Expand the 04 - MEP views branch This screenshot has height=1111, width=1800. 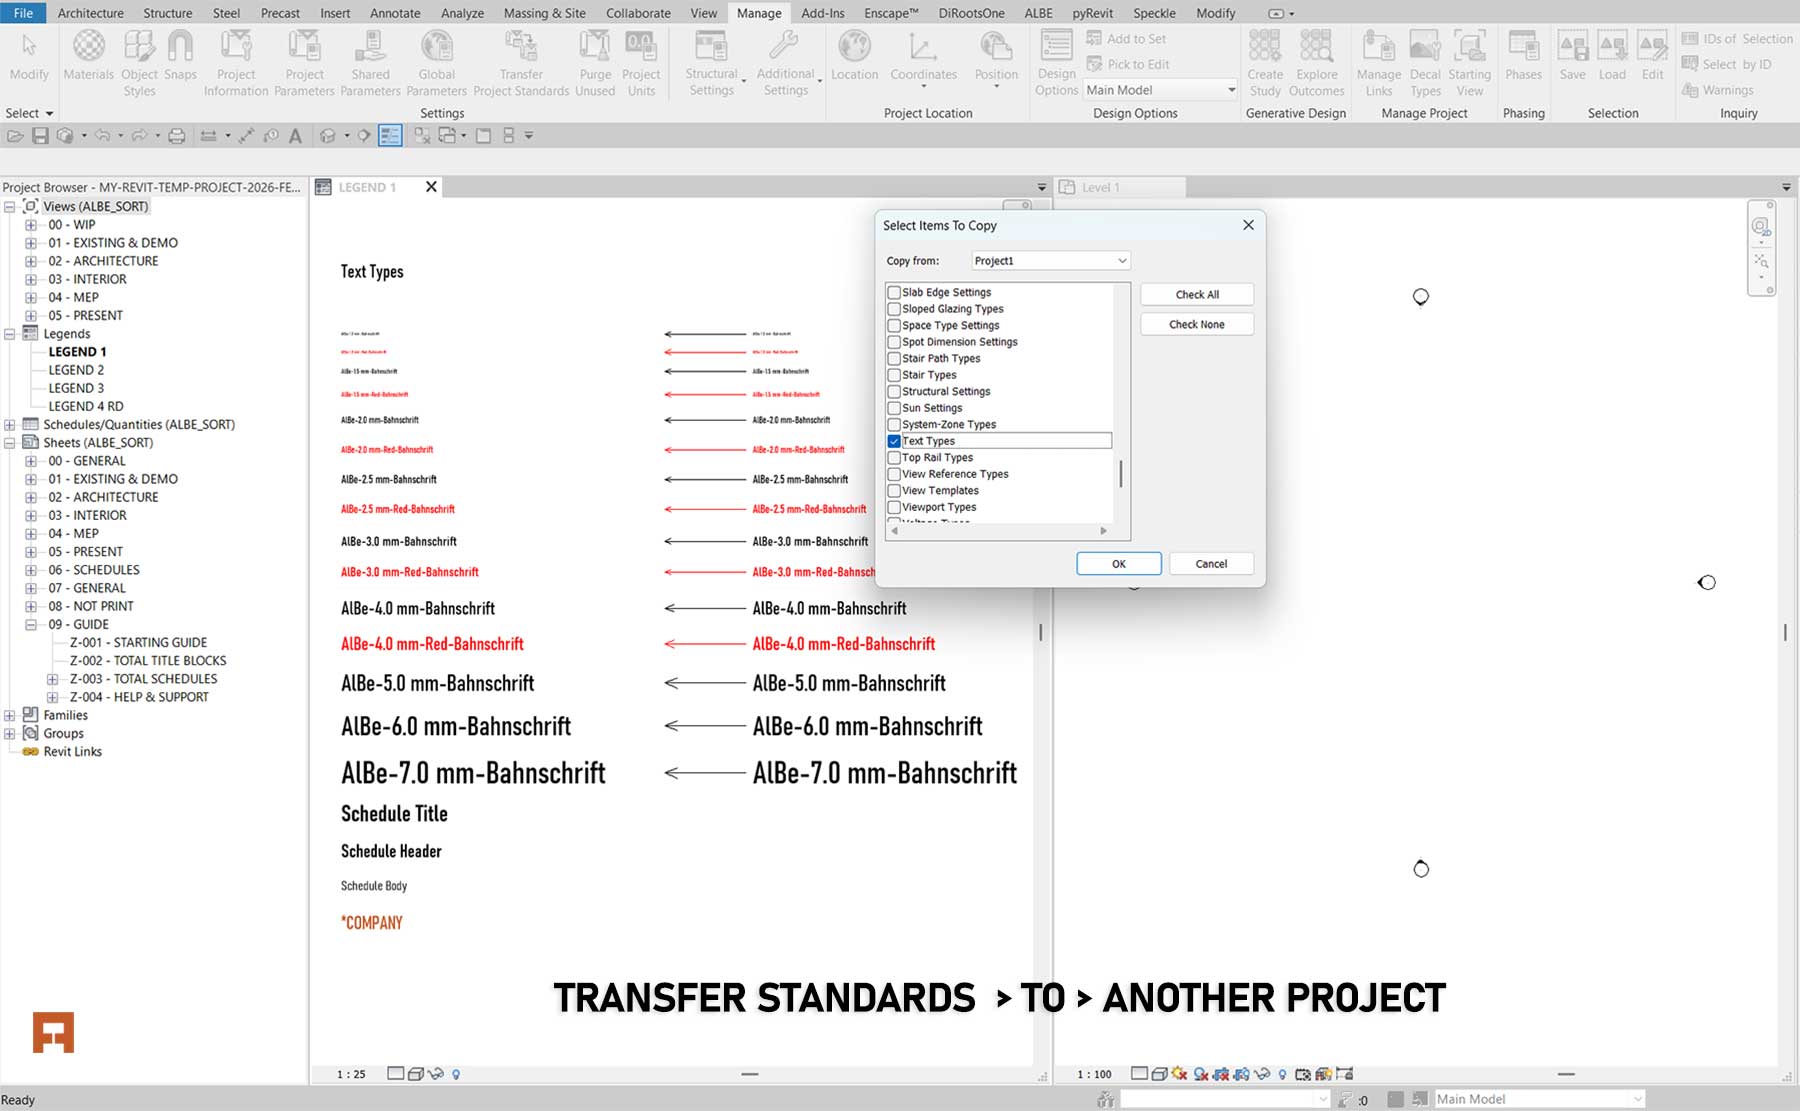[30, 297]
